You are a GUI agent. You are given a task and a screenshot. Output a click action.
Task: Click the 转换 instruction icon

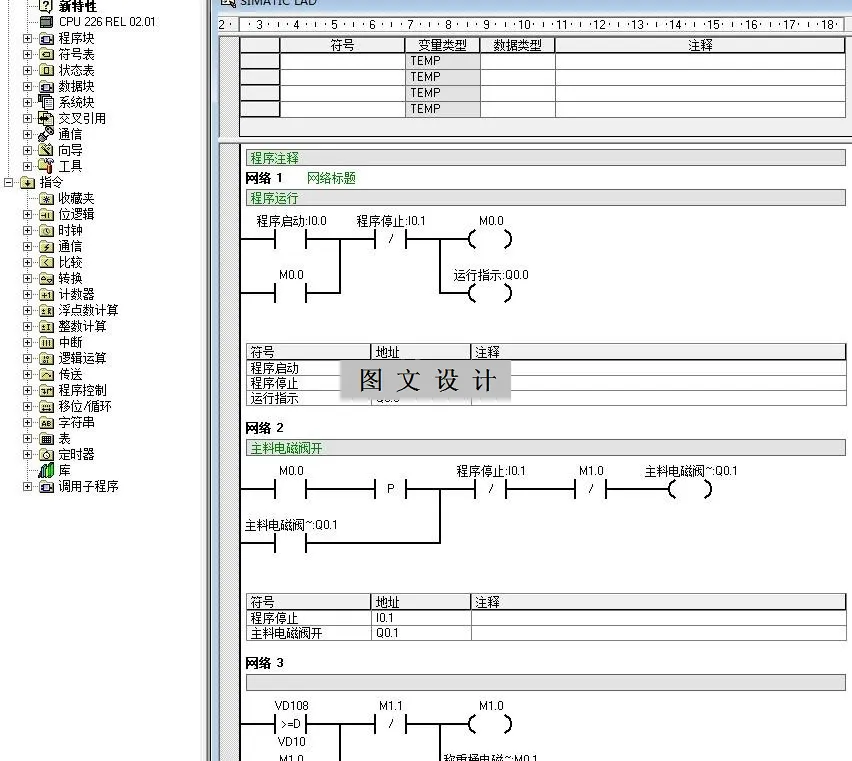tap(46, 278)
